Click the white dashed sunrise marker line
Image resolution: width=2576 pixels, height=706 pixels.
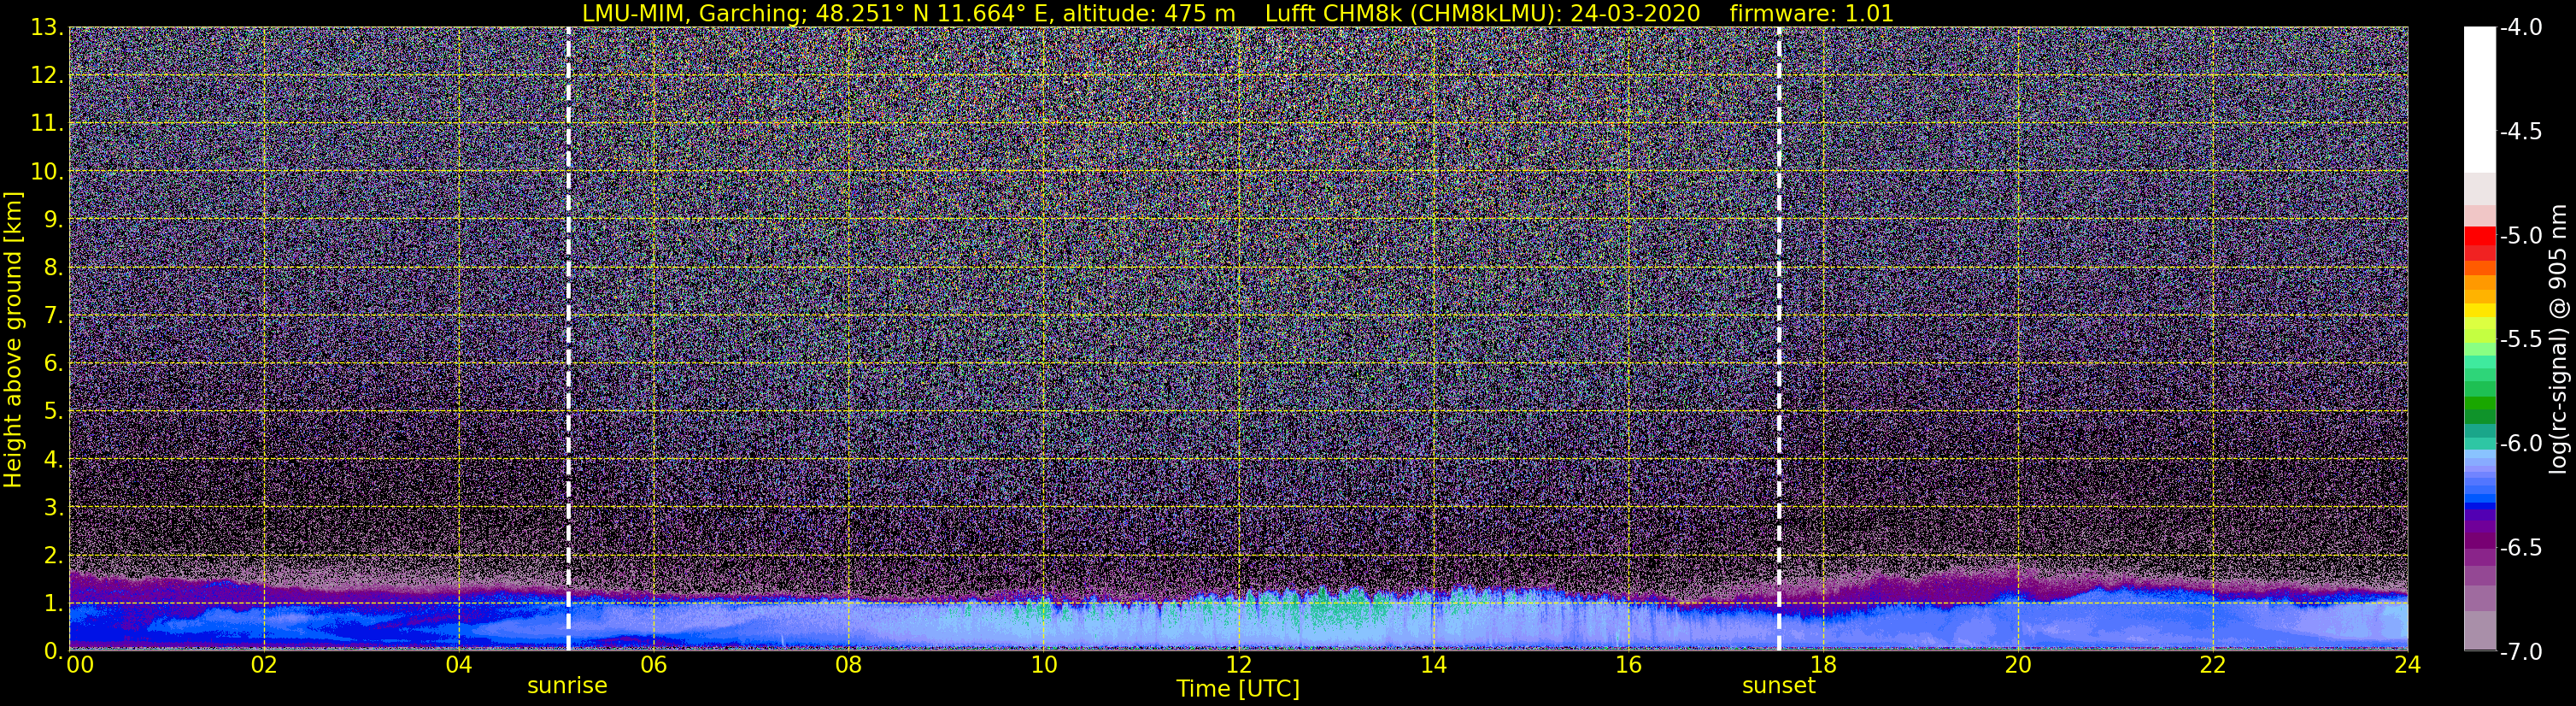(x=568, y=339)
